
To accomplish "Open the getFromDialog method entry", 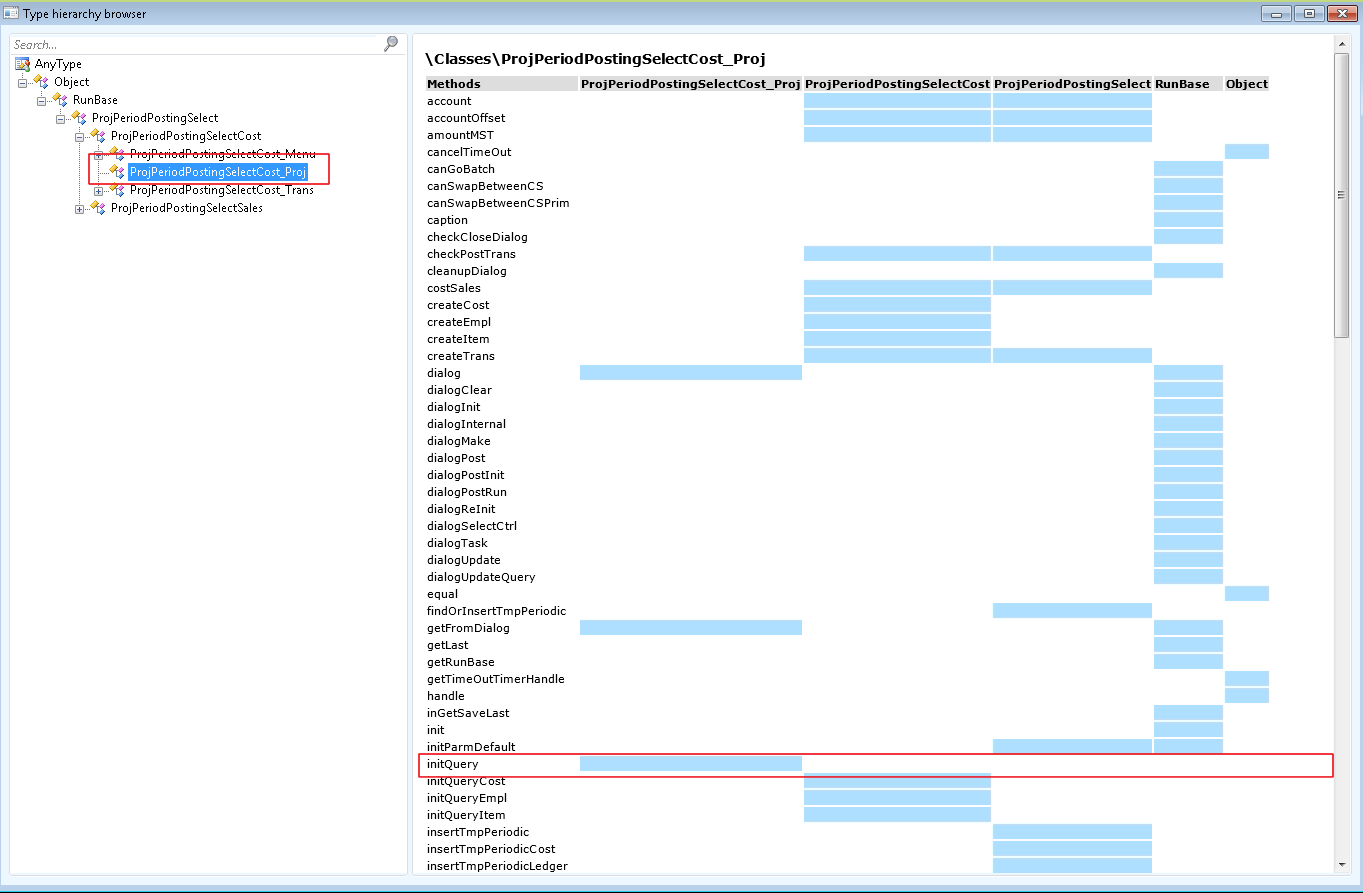I will [468, 628].
